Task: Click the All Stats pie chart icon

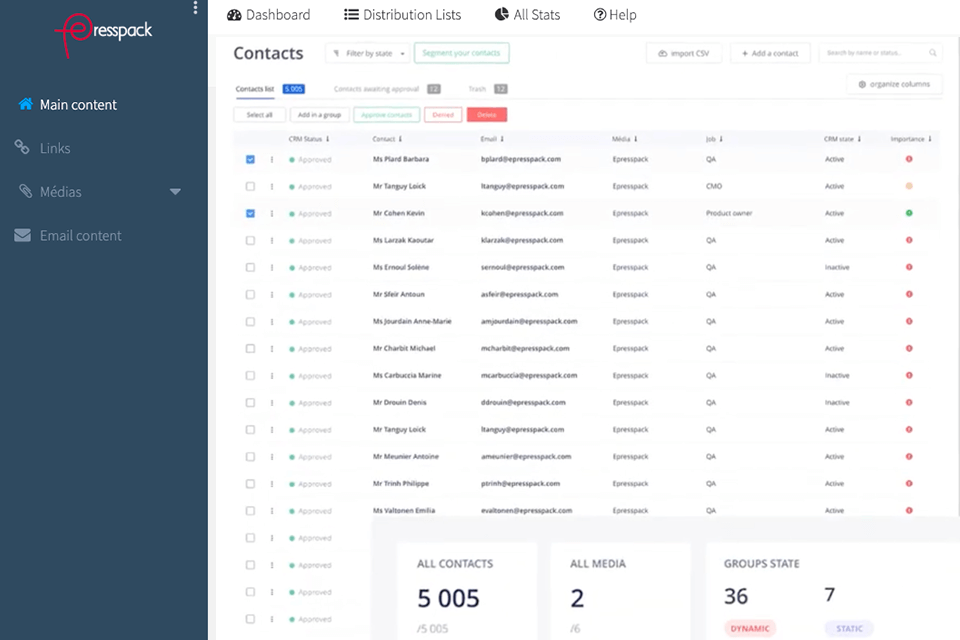Action: 501,14
